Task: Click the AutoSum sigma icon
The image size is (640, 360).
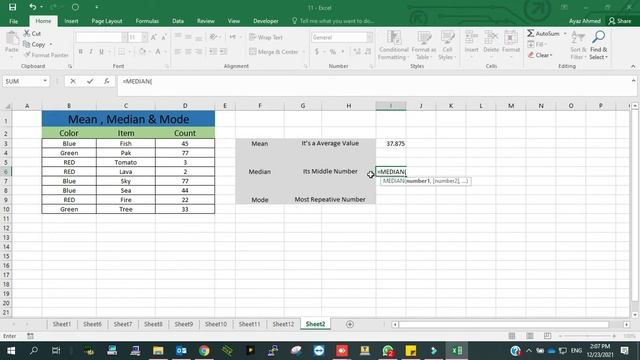Action: click(531, 33)
